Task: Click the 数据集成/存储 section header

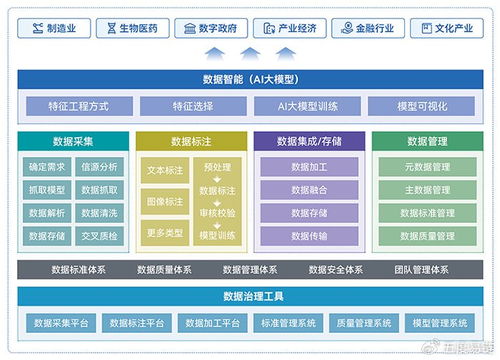Action: (x=309, y=141)
